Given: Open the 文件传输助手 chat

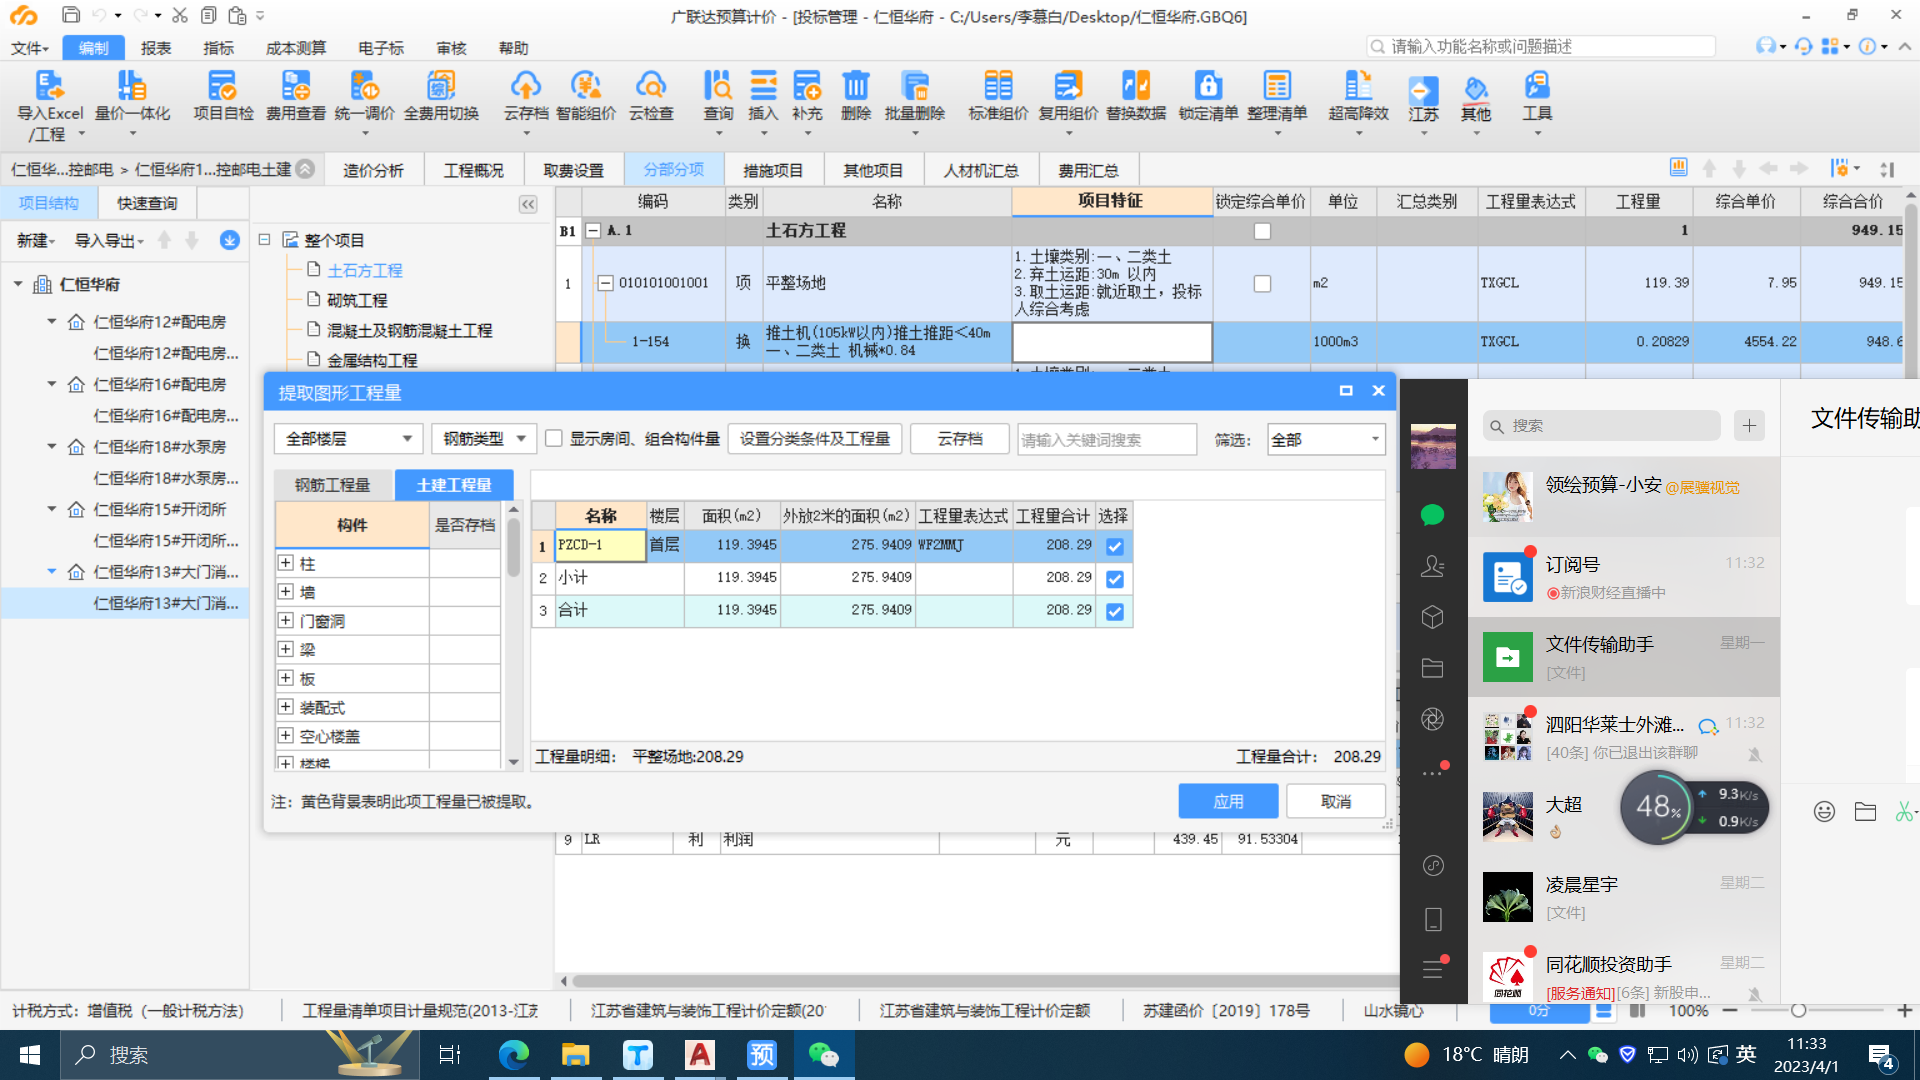Looking at the screenshot, I should pos(1623,657).
